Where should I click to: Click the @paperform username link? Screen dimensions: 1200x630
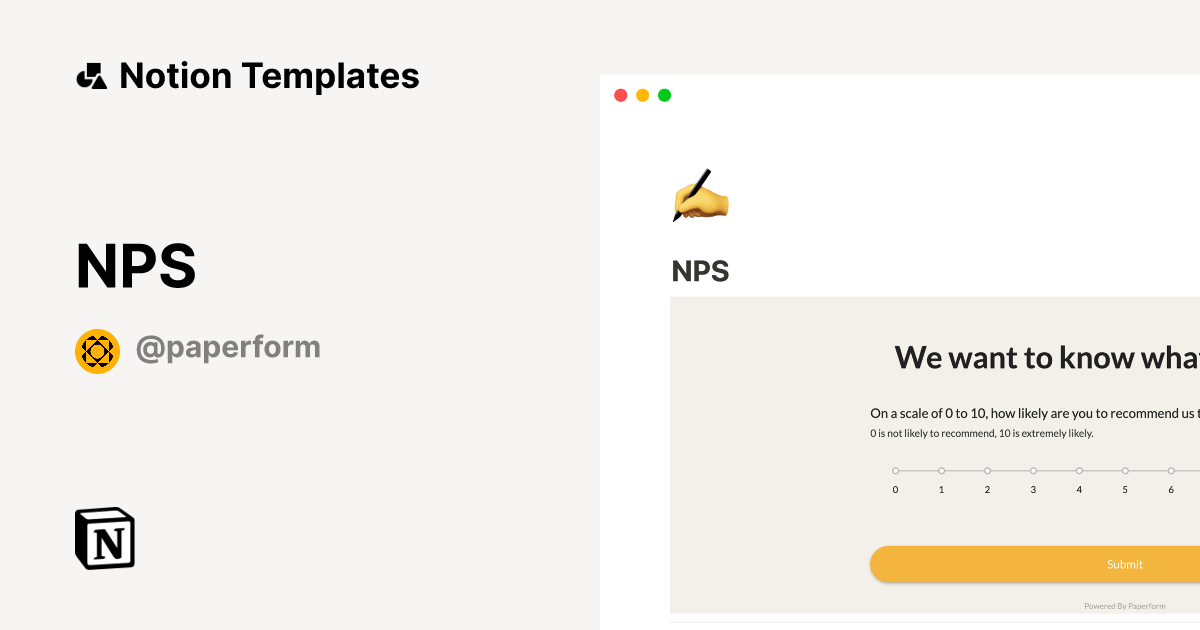click(228, 346)
